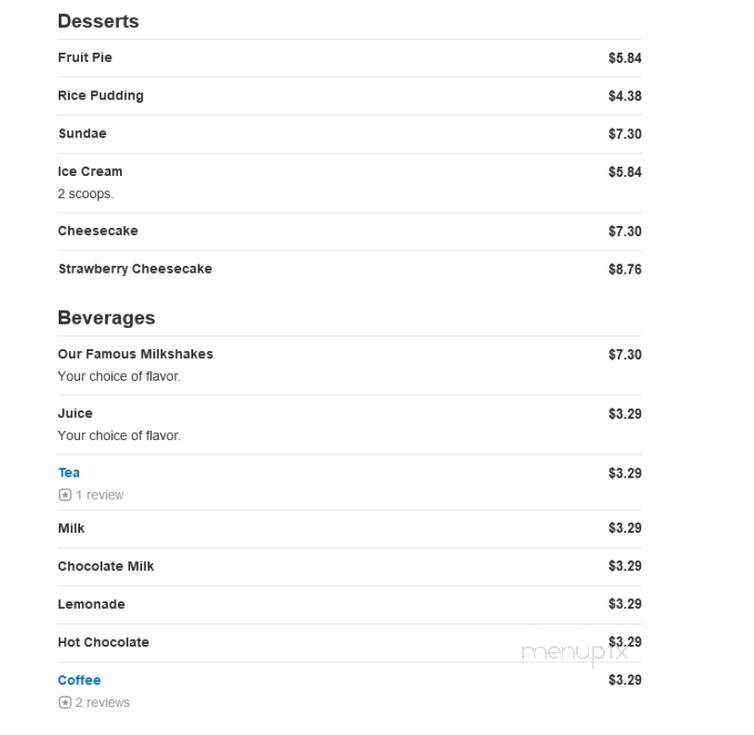Select the Lemonade beverage entry

(x=91, y=604)
